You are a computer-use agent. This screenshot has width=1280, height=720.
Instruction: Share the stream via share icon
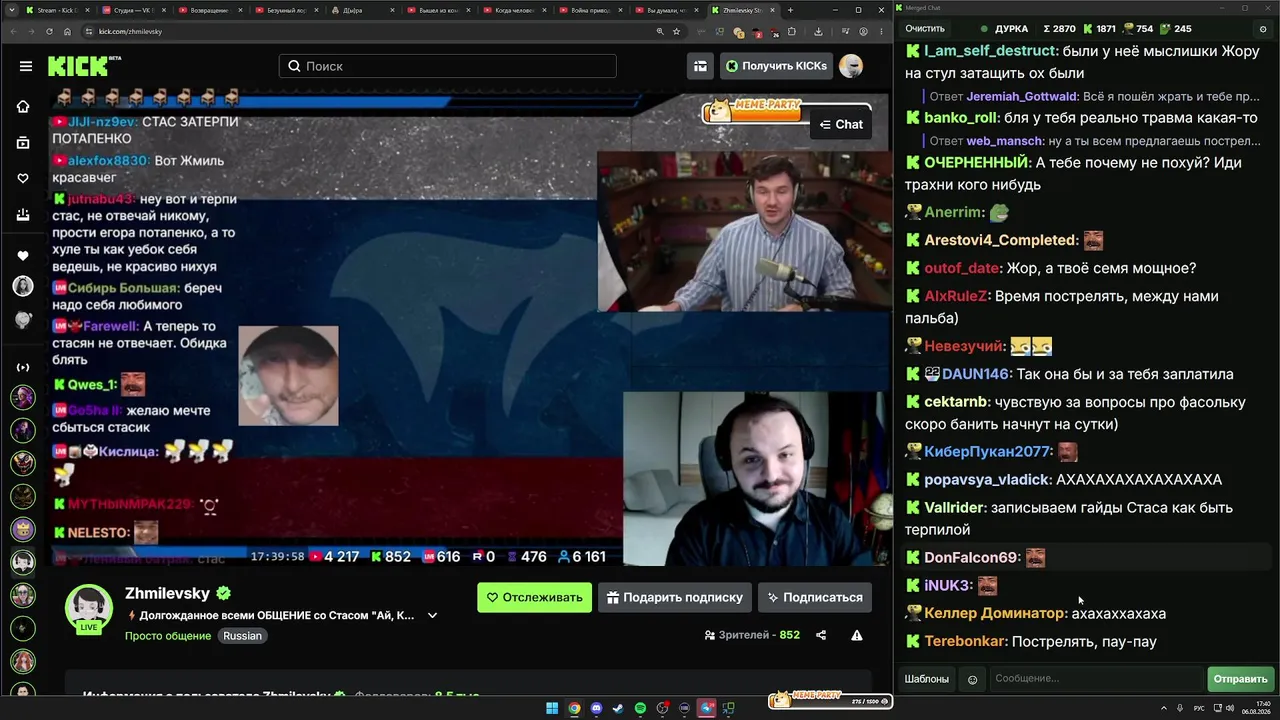pyautogui.click(x=821, y=635)
